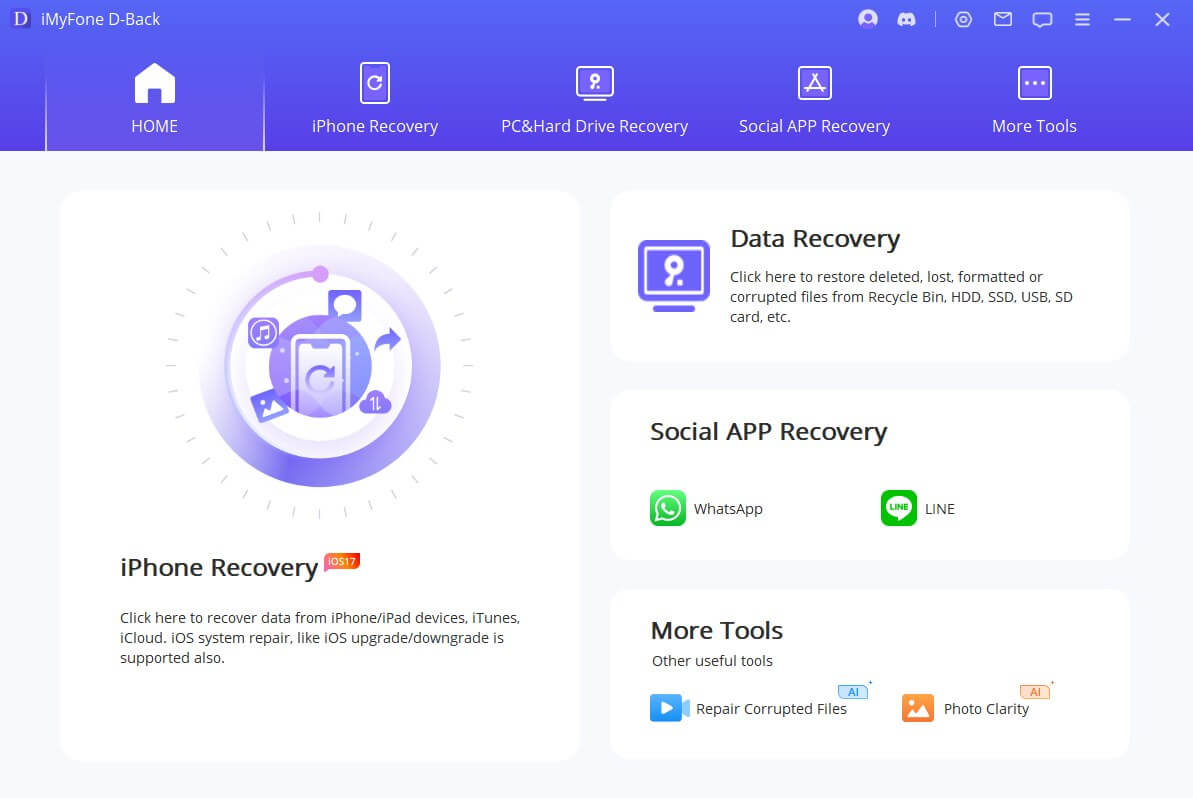
Task: Click the Photo Clarity image icon
Action: point(917,708)
